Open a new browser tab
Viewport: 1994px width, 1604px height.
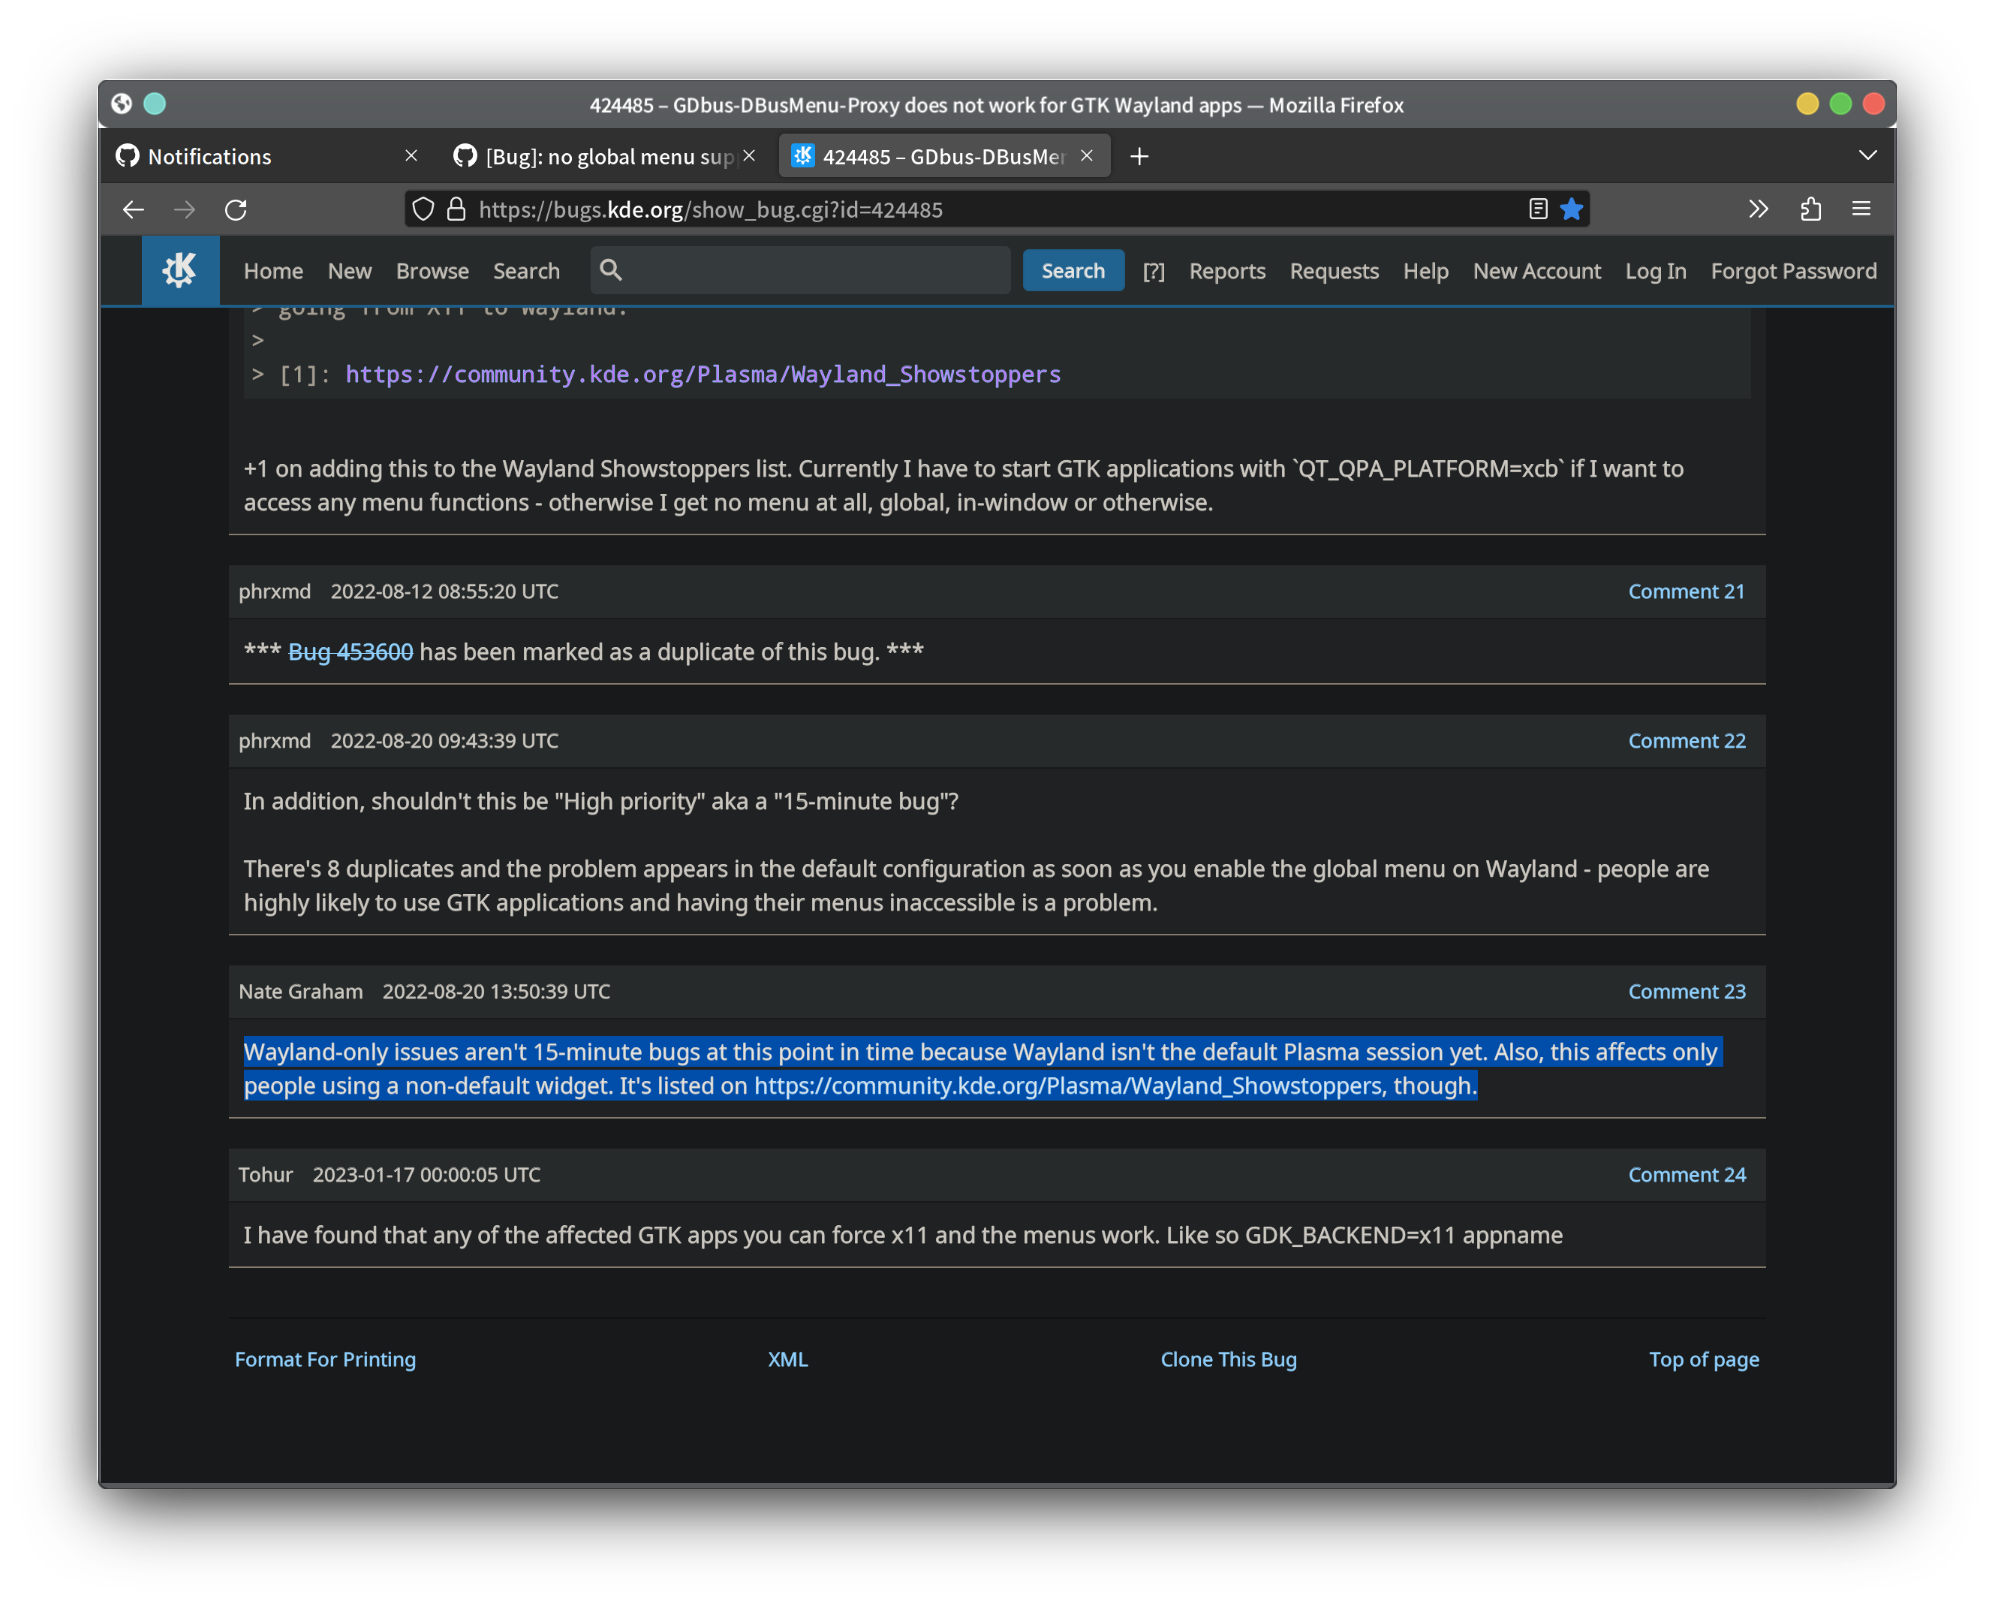[x=1139, y=156]
